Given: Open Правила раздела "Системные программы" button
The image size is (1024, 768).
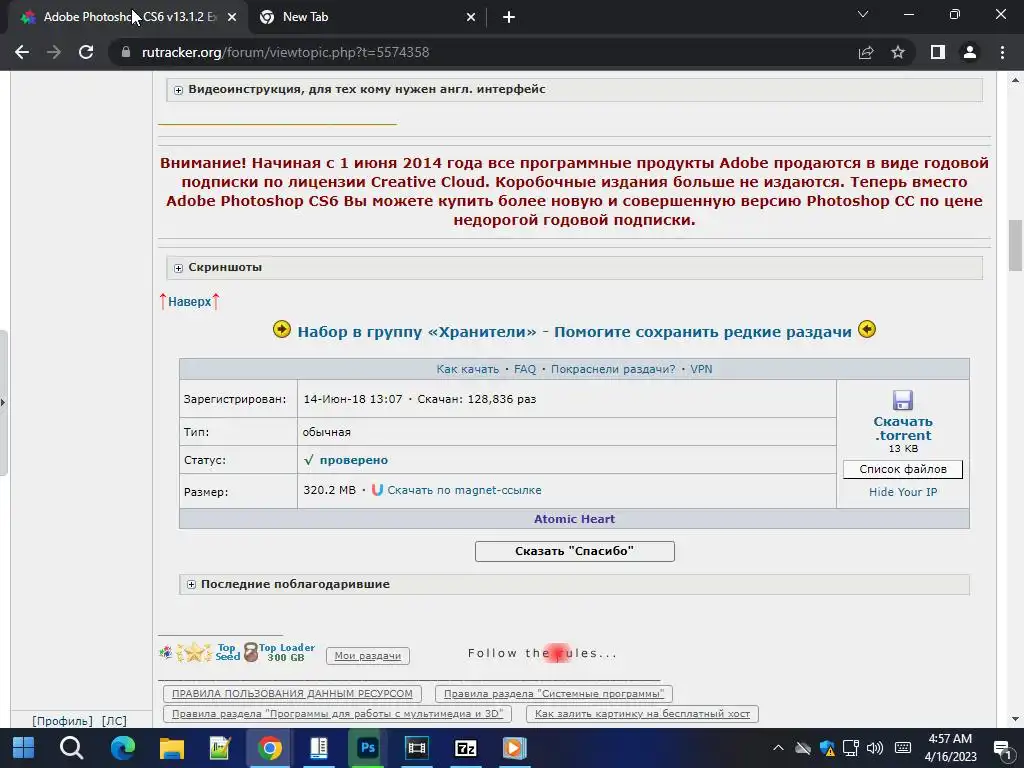Looking at the screenshot, I should (553, 694).
